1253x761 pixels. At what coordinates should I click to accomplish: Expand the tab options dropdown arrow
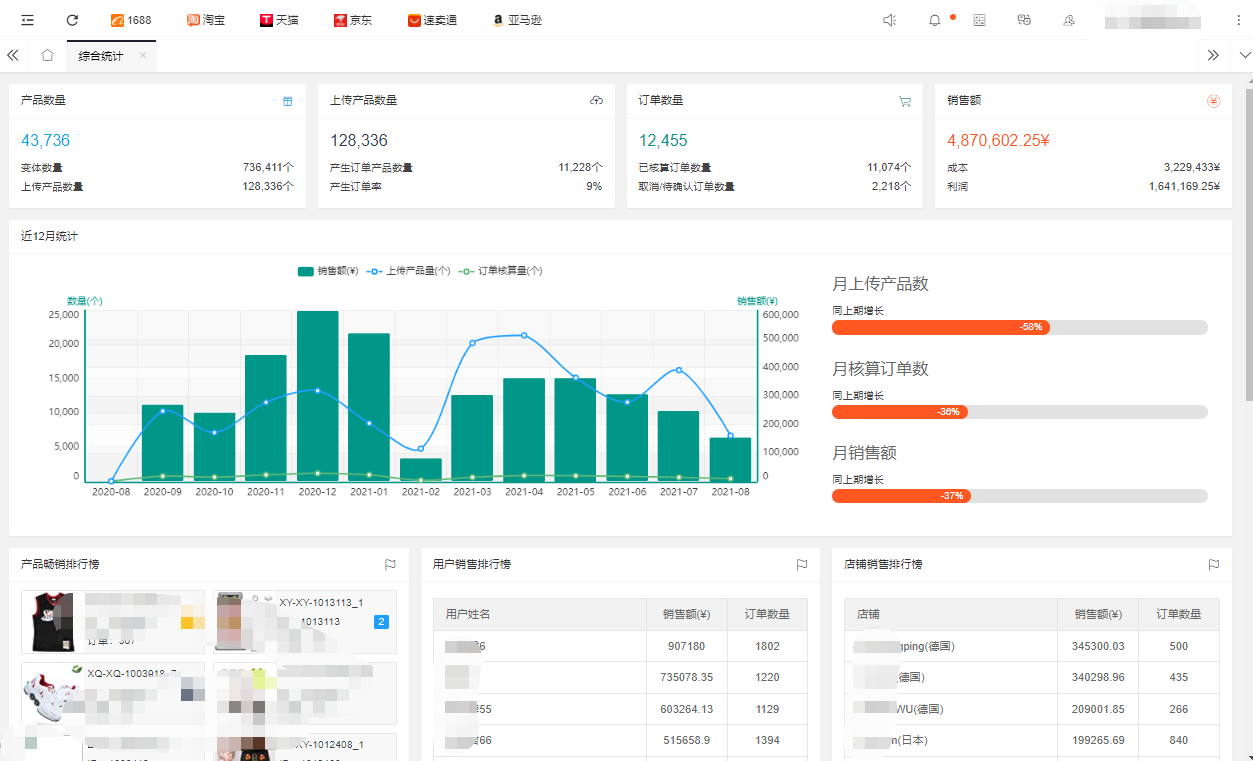pyautogui.click(x=1244, y=56)
